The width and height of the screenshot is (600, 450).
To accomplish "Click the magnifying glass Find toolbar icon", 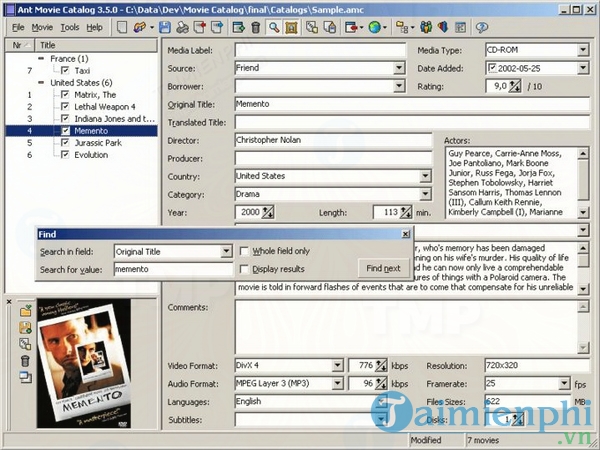I will [x=274, y=28].
